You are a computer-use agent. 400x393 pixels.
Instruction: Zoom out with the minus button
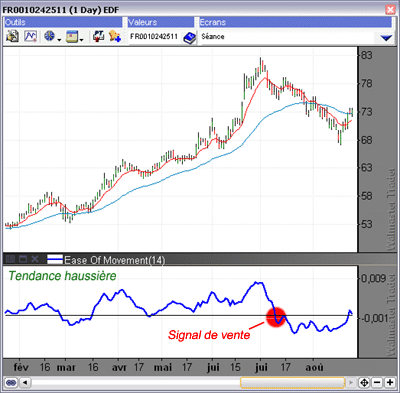[x=377, y=383]
